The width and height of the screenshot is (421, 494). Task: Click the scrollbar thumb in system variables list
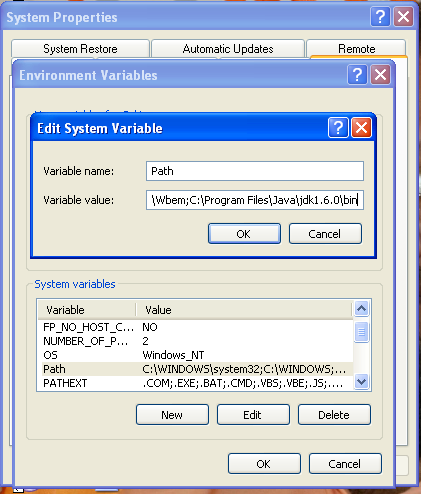point(362,332)
